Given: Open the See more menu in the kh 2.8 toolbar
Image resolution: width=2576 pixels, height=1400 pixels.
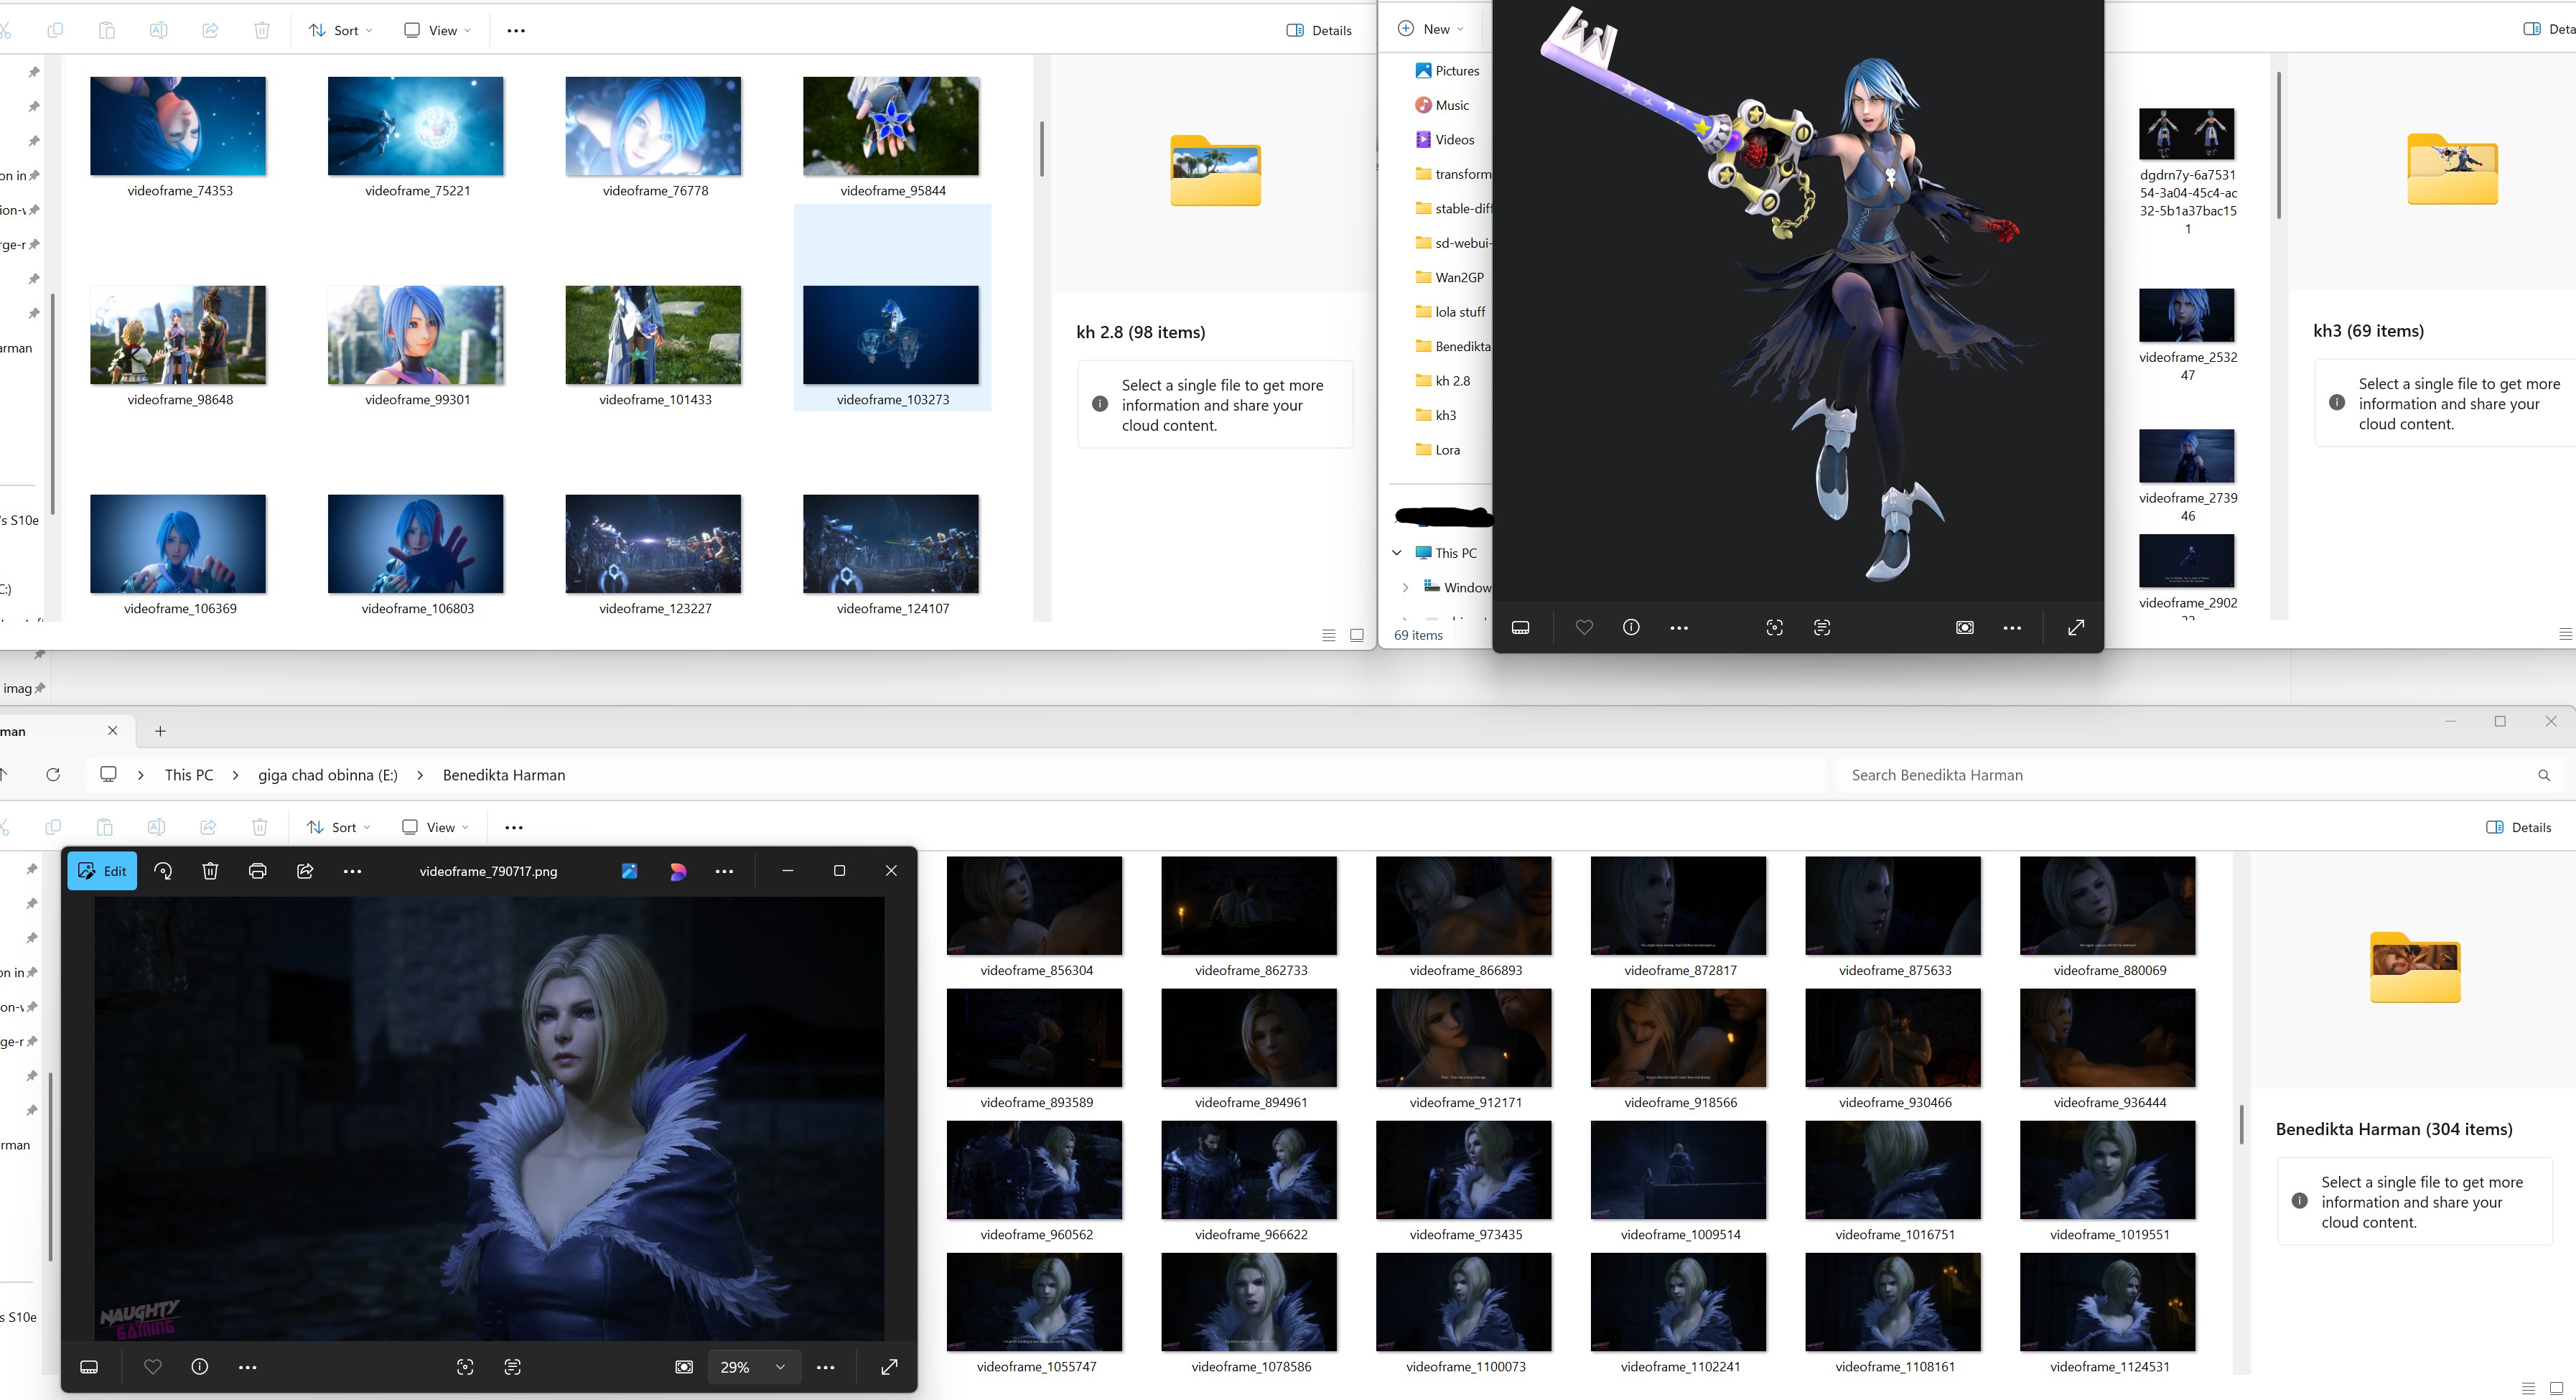Looking at the screenshot, I should [516, 30].
